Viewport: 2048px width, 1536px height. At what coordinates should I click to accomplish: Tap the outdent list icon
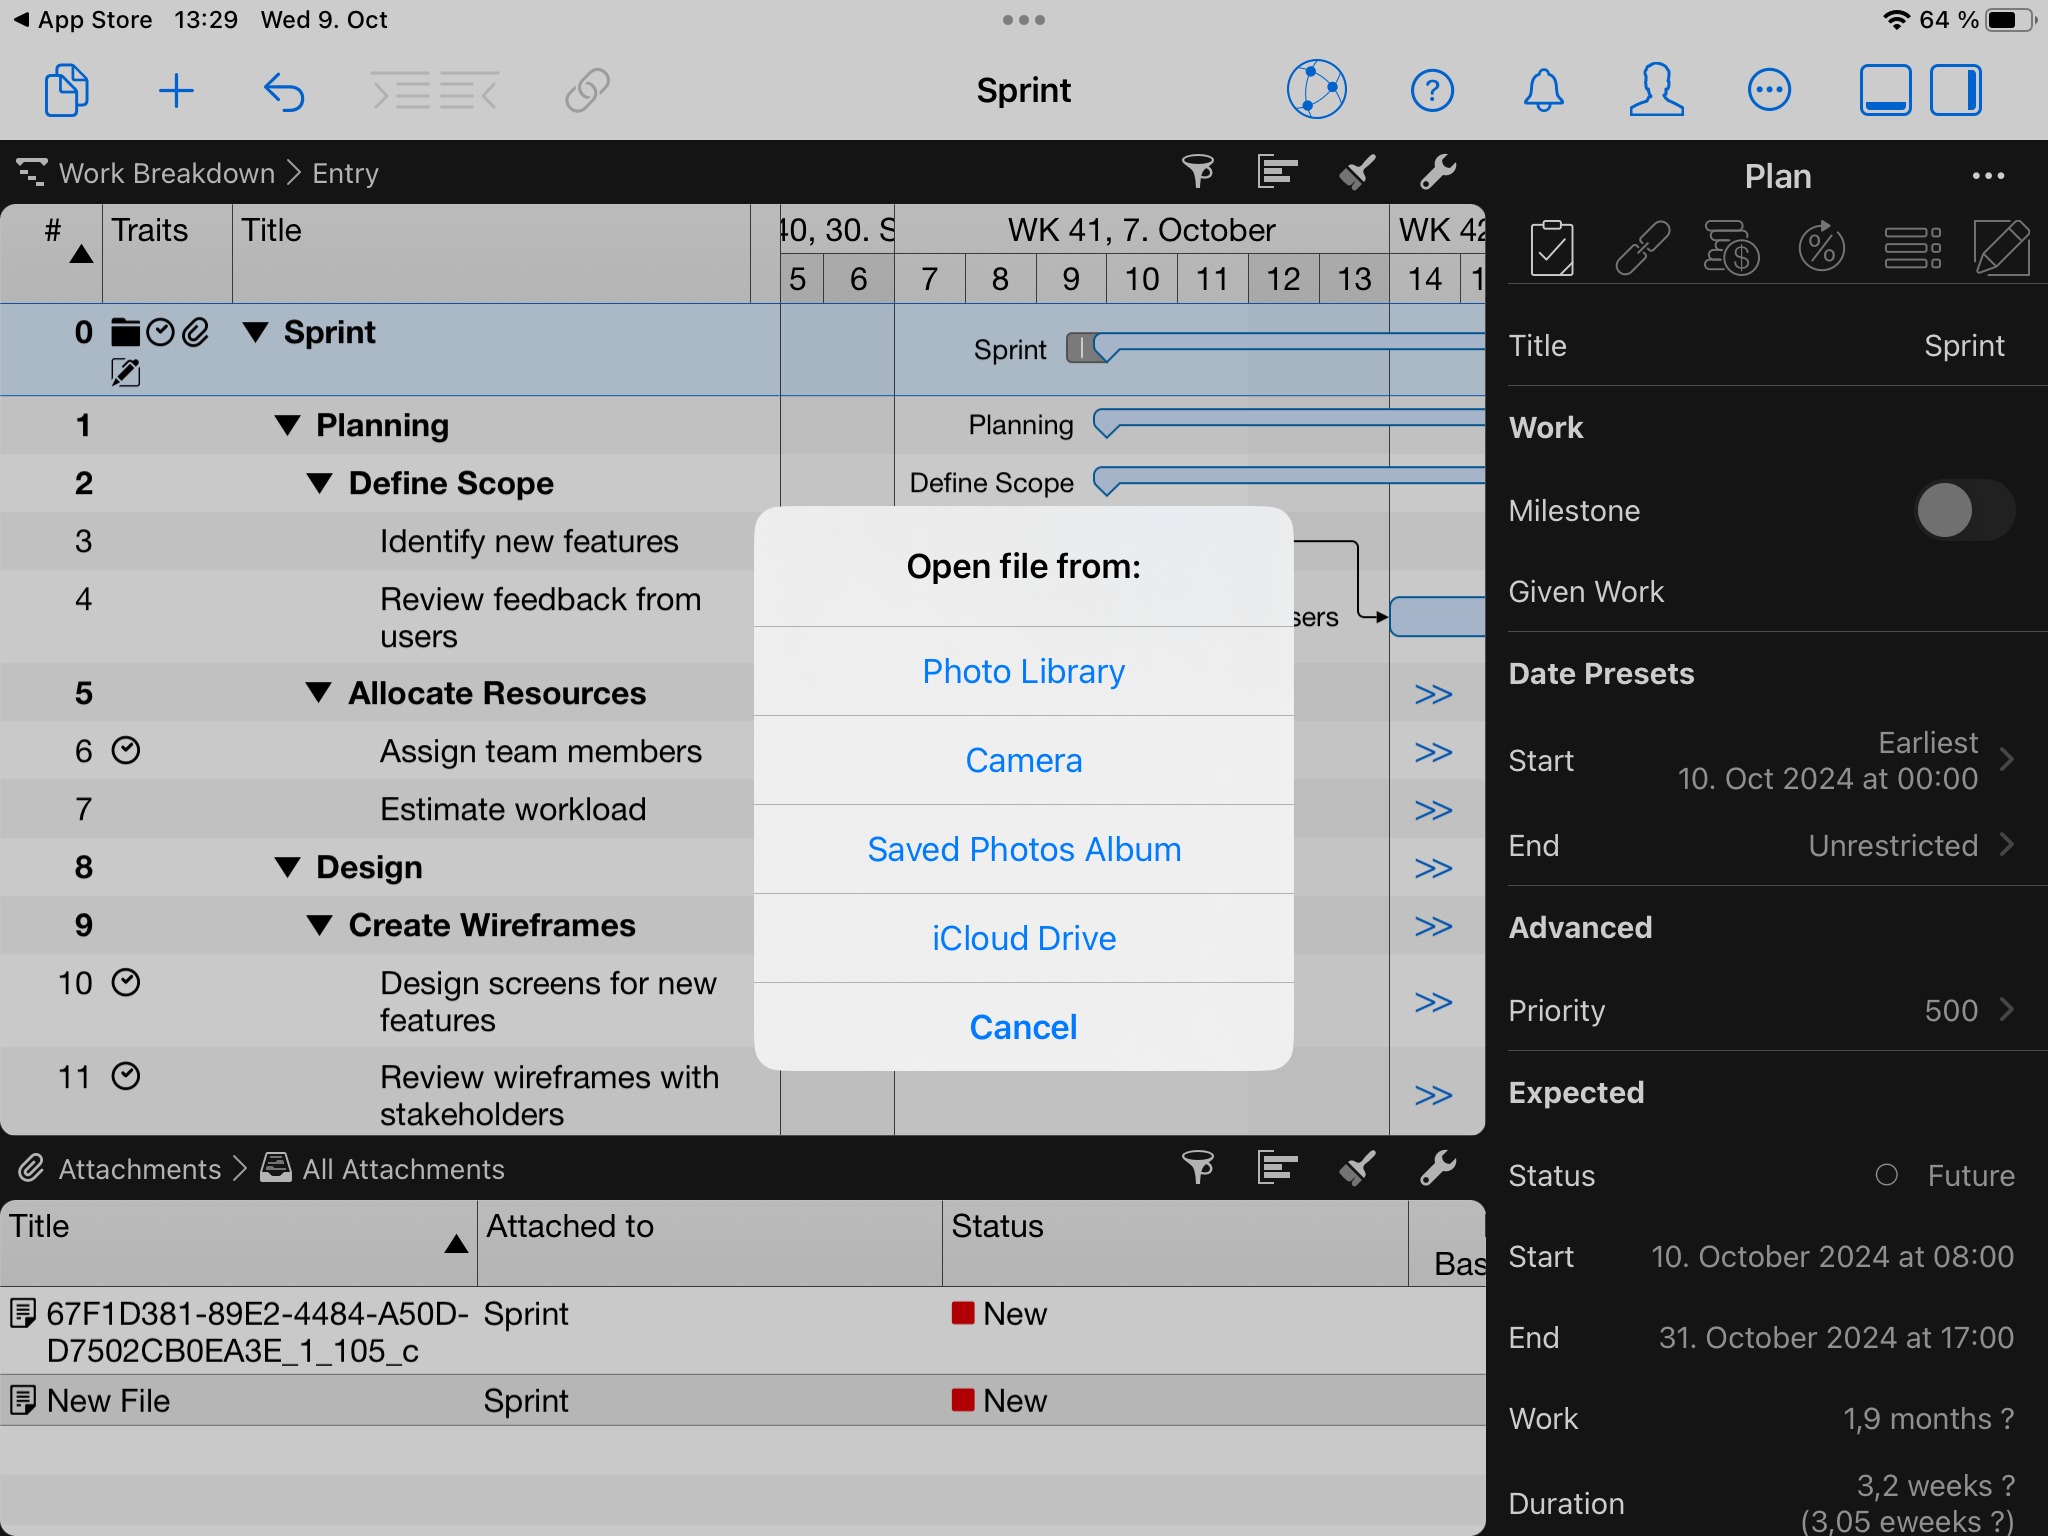(x=470, y=91)
